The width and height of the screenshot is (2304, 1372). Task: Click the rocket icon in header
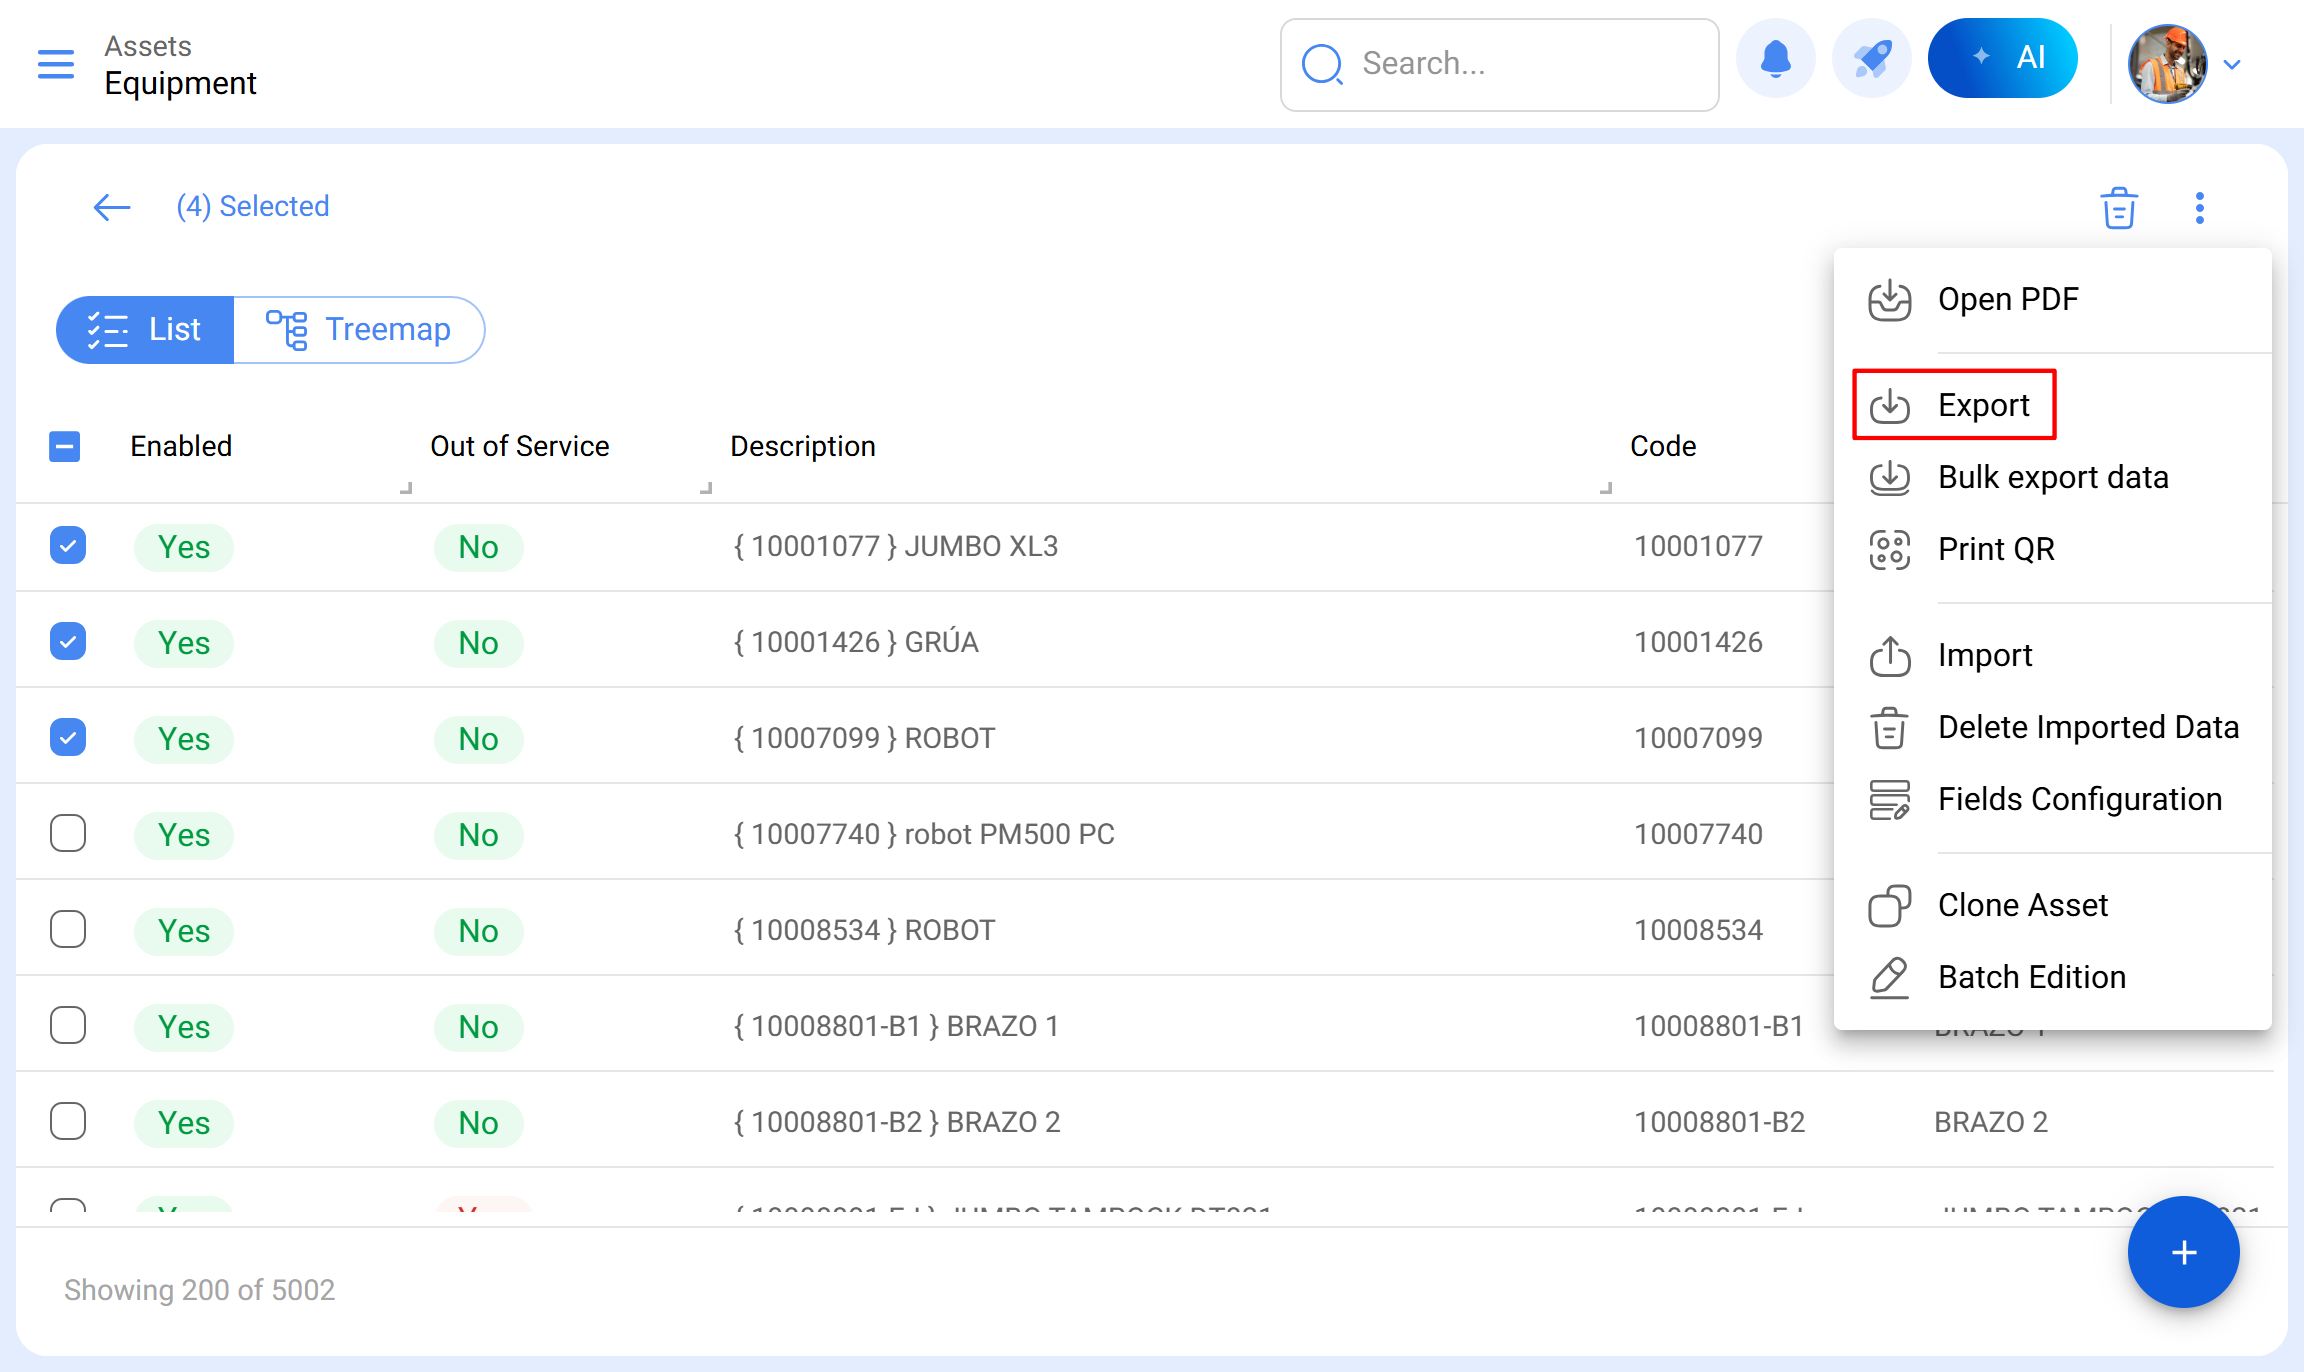(1871, 60)
